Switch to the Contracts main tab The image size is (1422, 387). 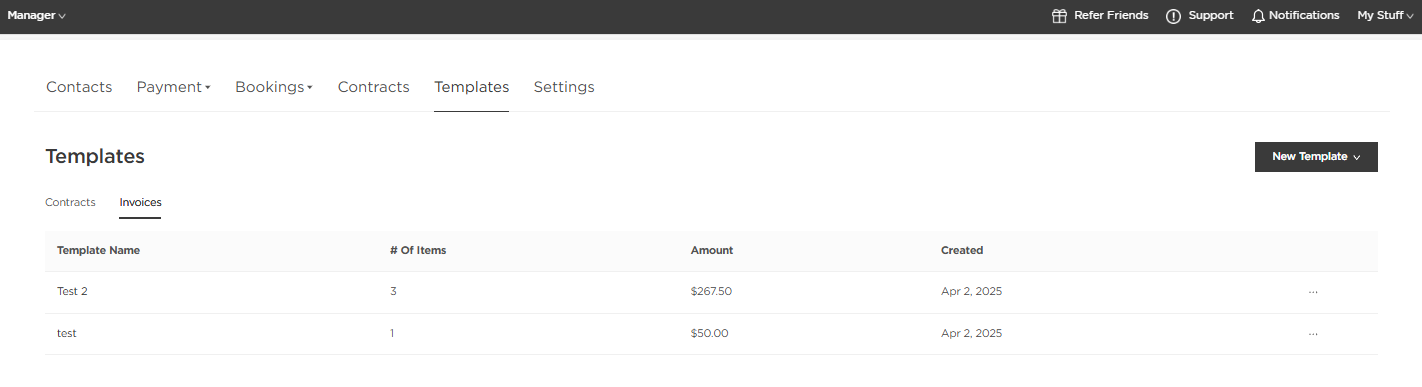pyautogui.click(x=374, y=87)
